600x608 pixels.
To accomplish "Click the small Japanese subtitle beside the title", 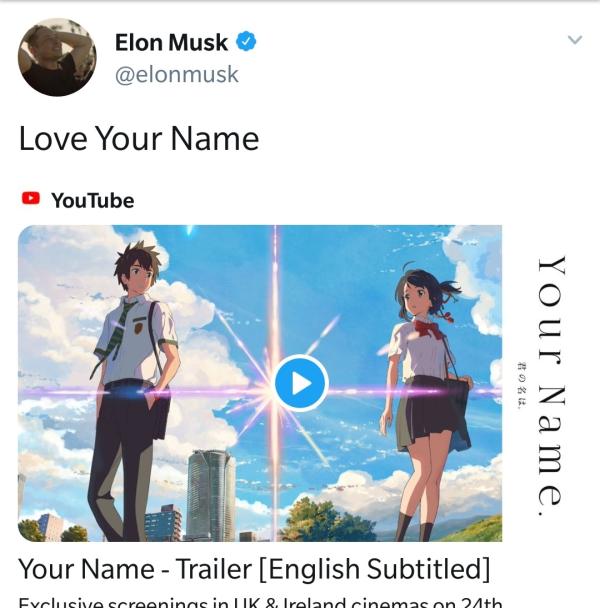I will point(522,385).
